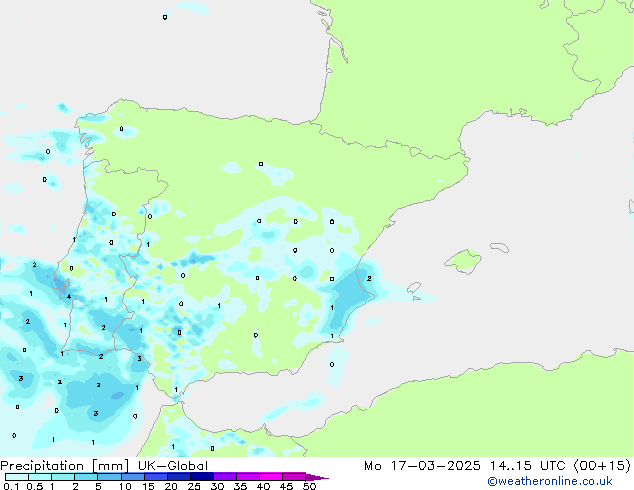Click the '45' legend scale label
The width and height of the screenshot is (634, 490).
point(286,486)
